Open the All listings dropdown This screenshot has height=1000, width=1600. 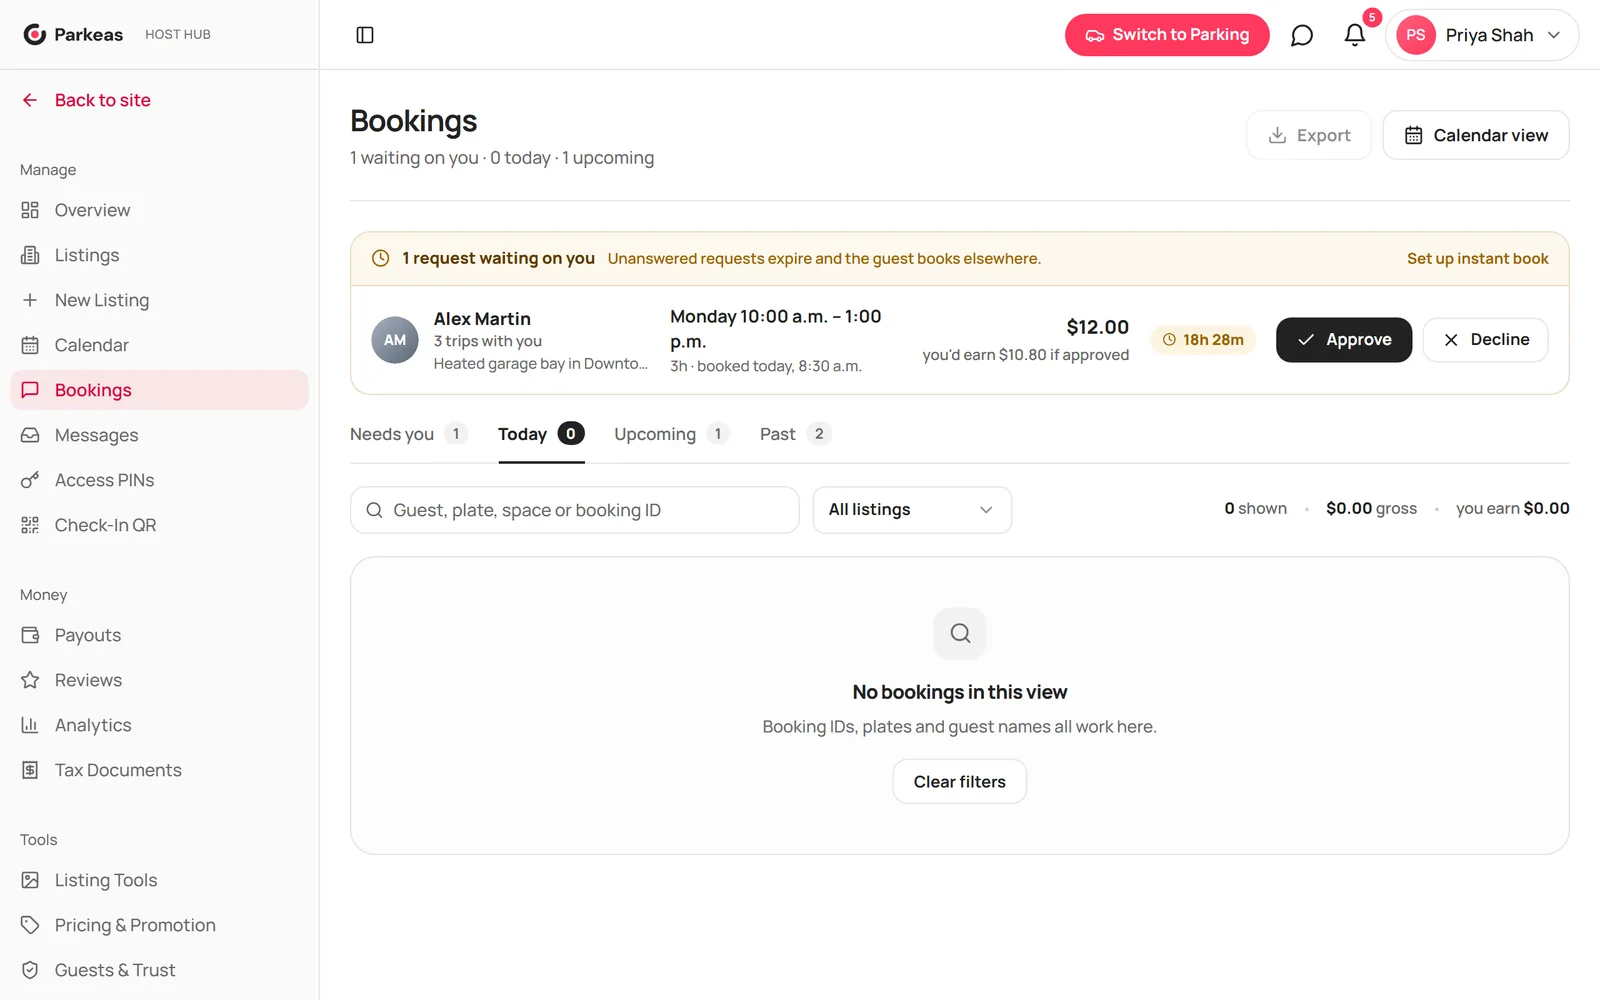click(x=912, y=510)
